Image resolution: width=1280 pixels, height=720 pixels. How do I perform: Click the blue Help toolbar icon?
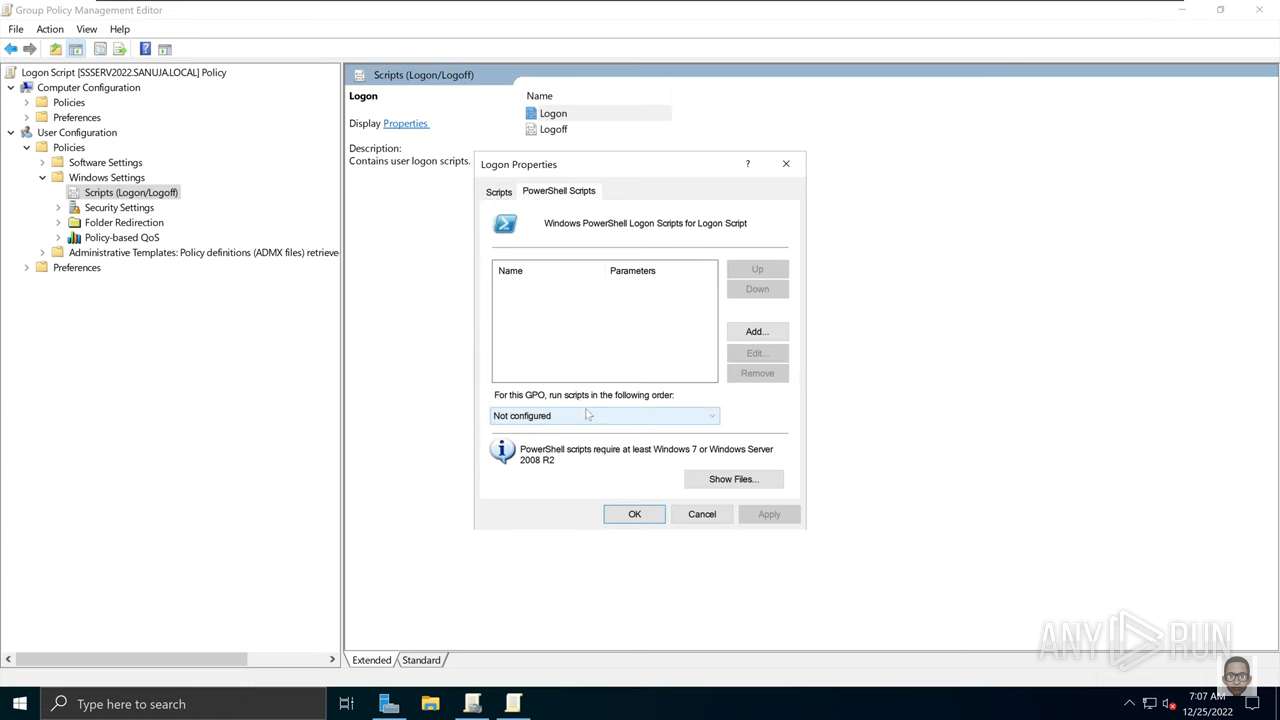click(145, 49)
